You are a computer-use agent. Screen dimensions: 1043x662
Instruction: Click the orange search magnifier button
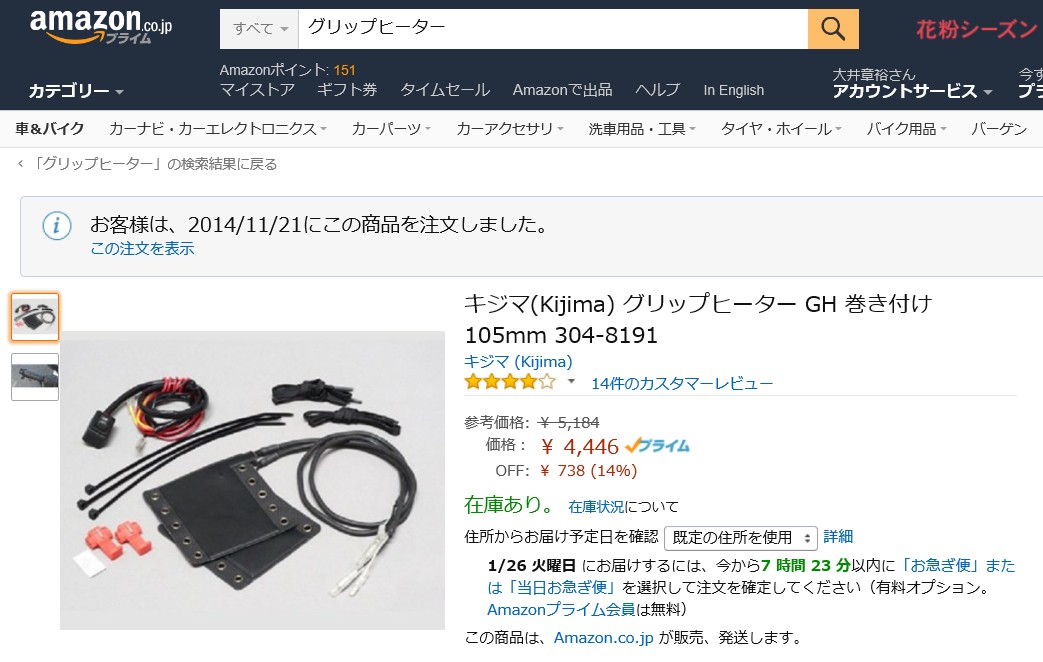point(833,29)
